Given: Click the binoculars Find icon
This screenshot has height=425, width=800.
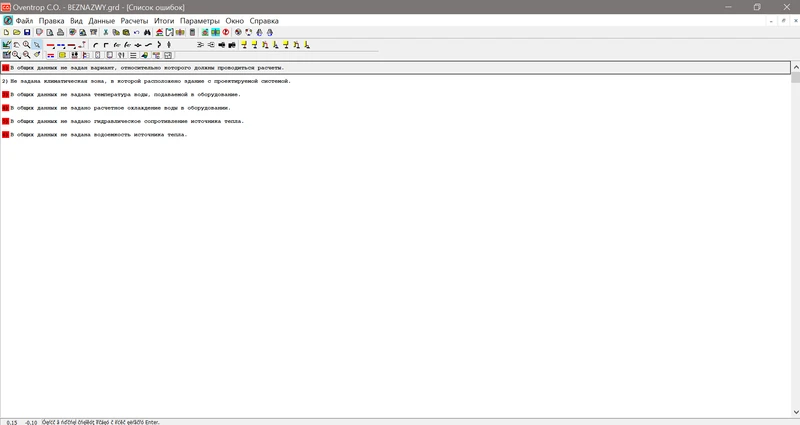Looking at the screenshot, I should click(x=147, y=32).
